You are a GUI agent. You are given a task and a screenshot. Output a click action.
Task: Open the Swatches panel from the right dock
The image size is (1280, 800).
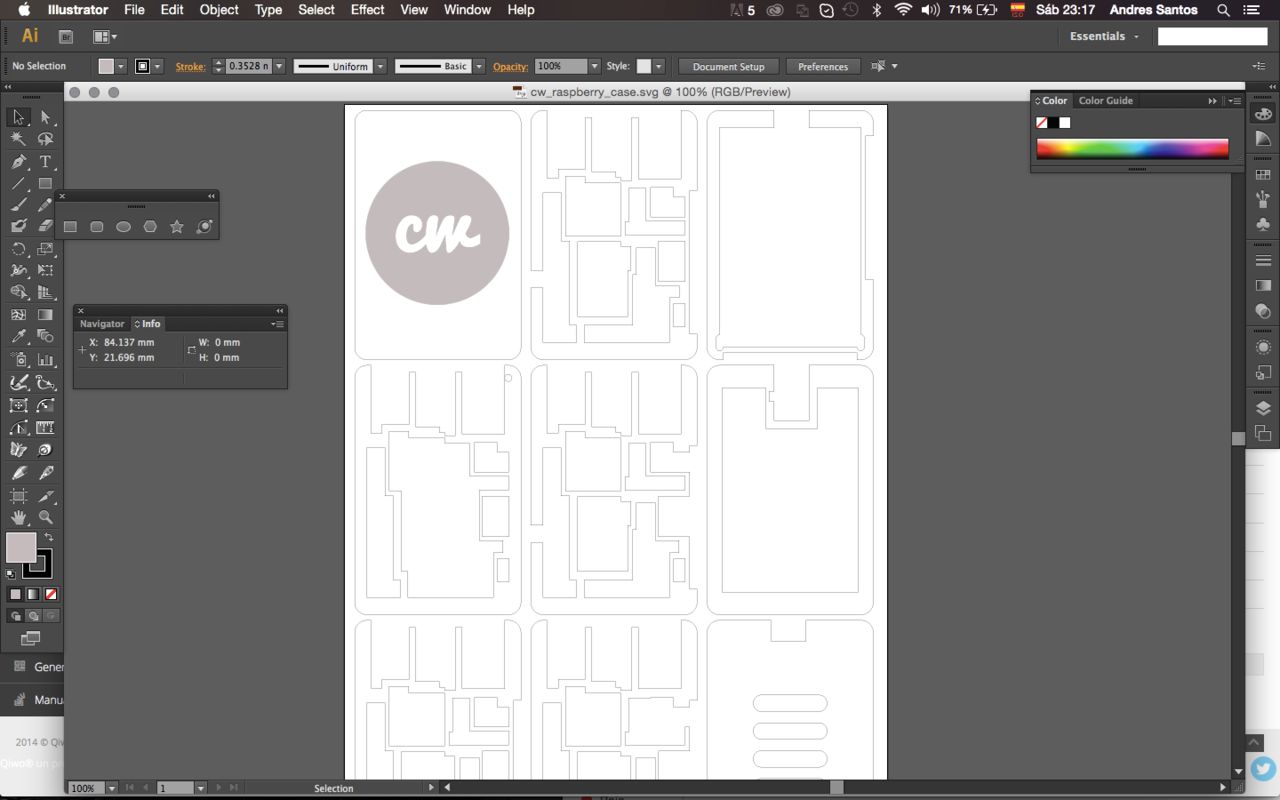click(x=1263, y=175)
